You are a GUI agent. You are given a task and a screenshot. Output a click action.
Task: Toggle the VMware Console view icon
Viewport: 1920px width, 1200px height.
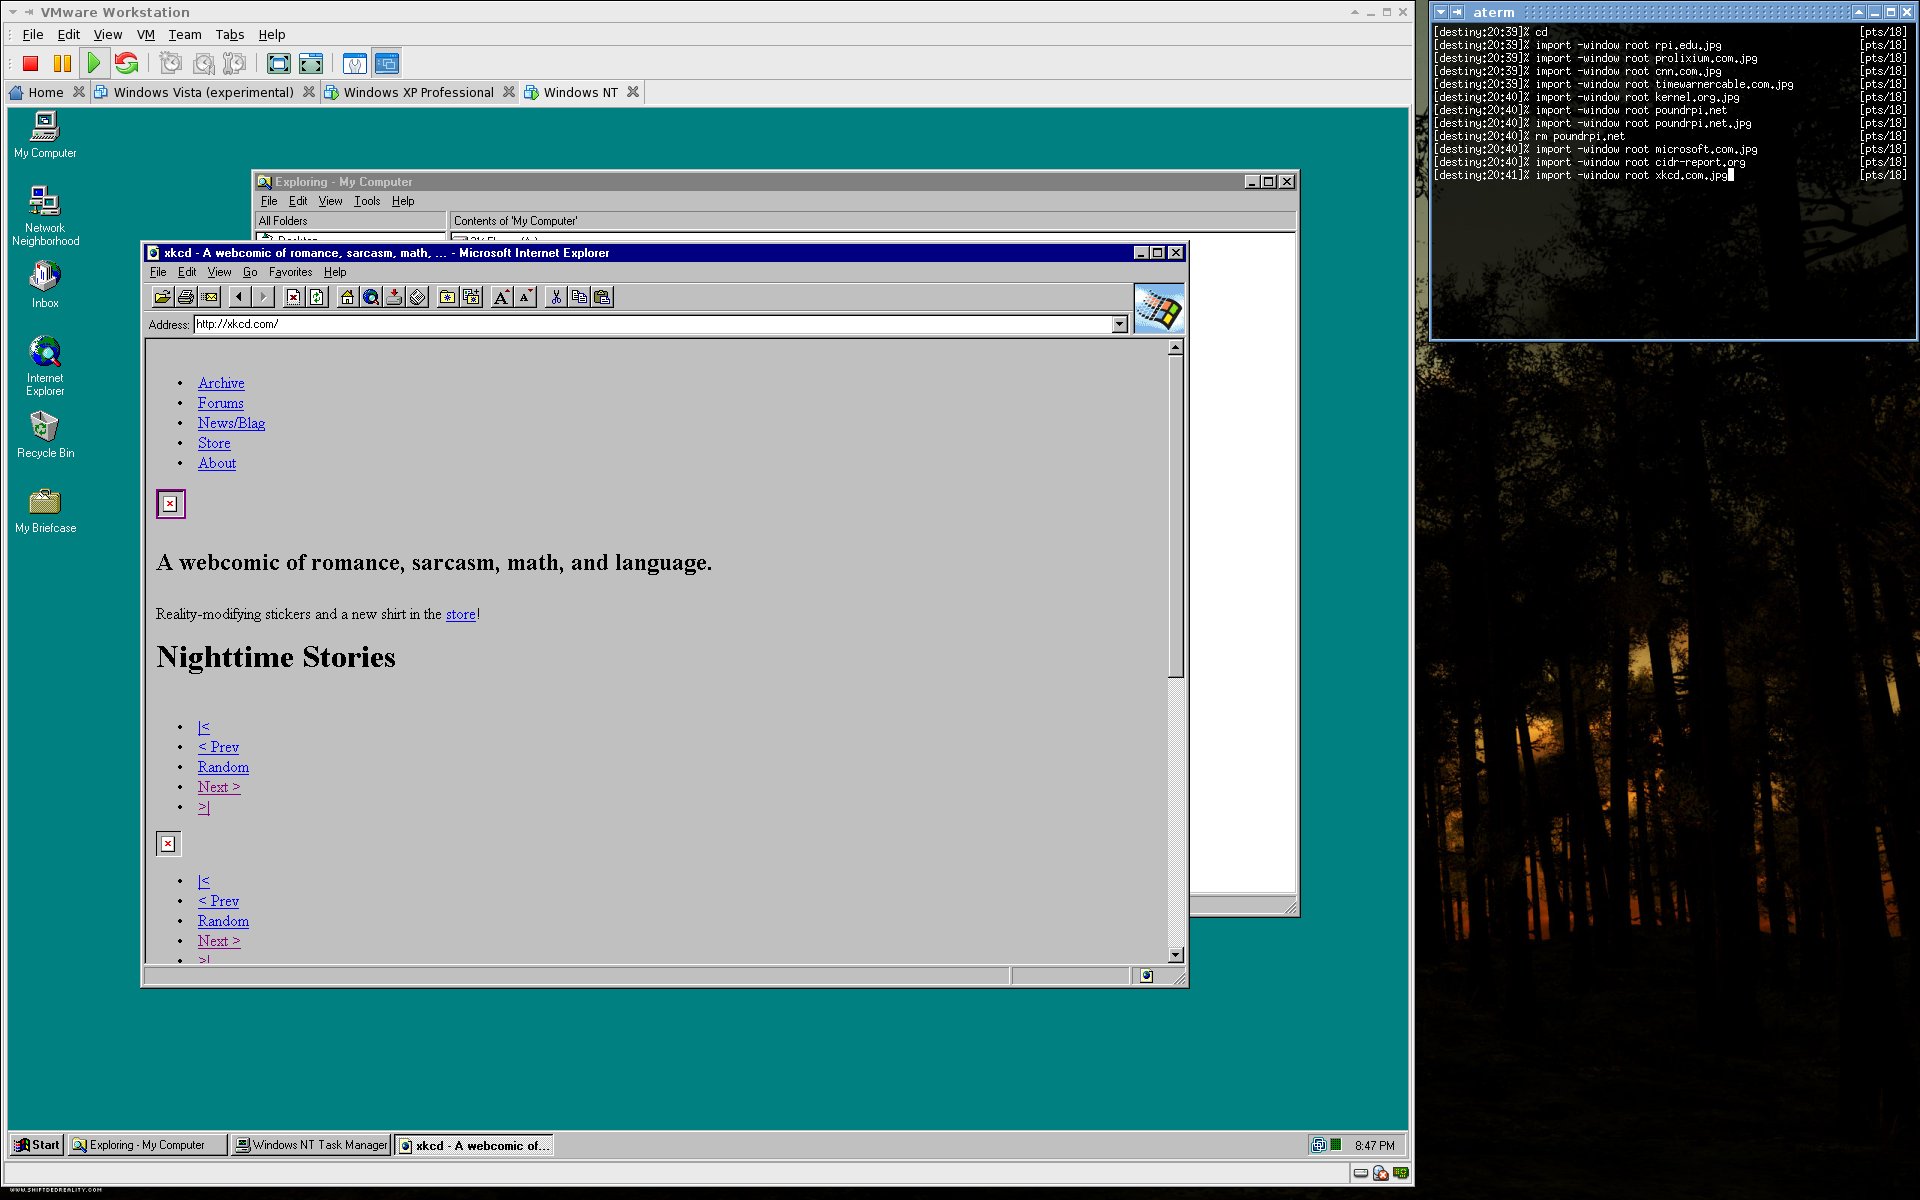coord(387,64)
